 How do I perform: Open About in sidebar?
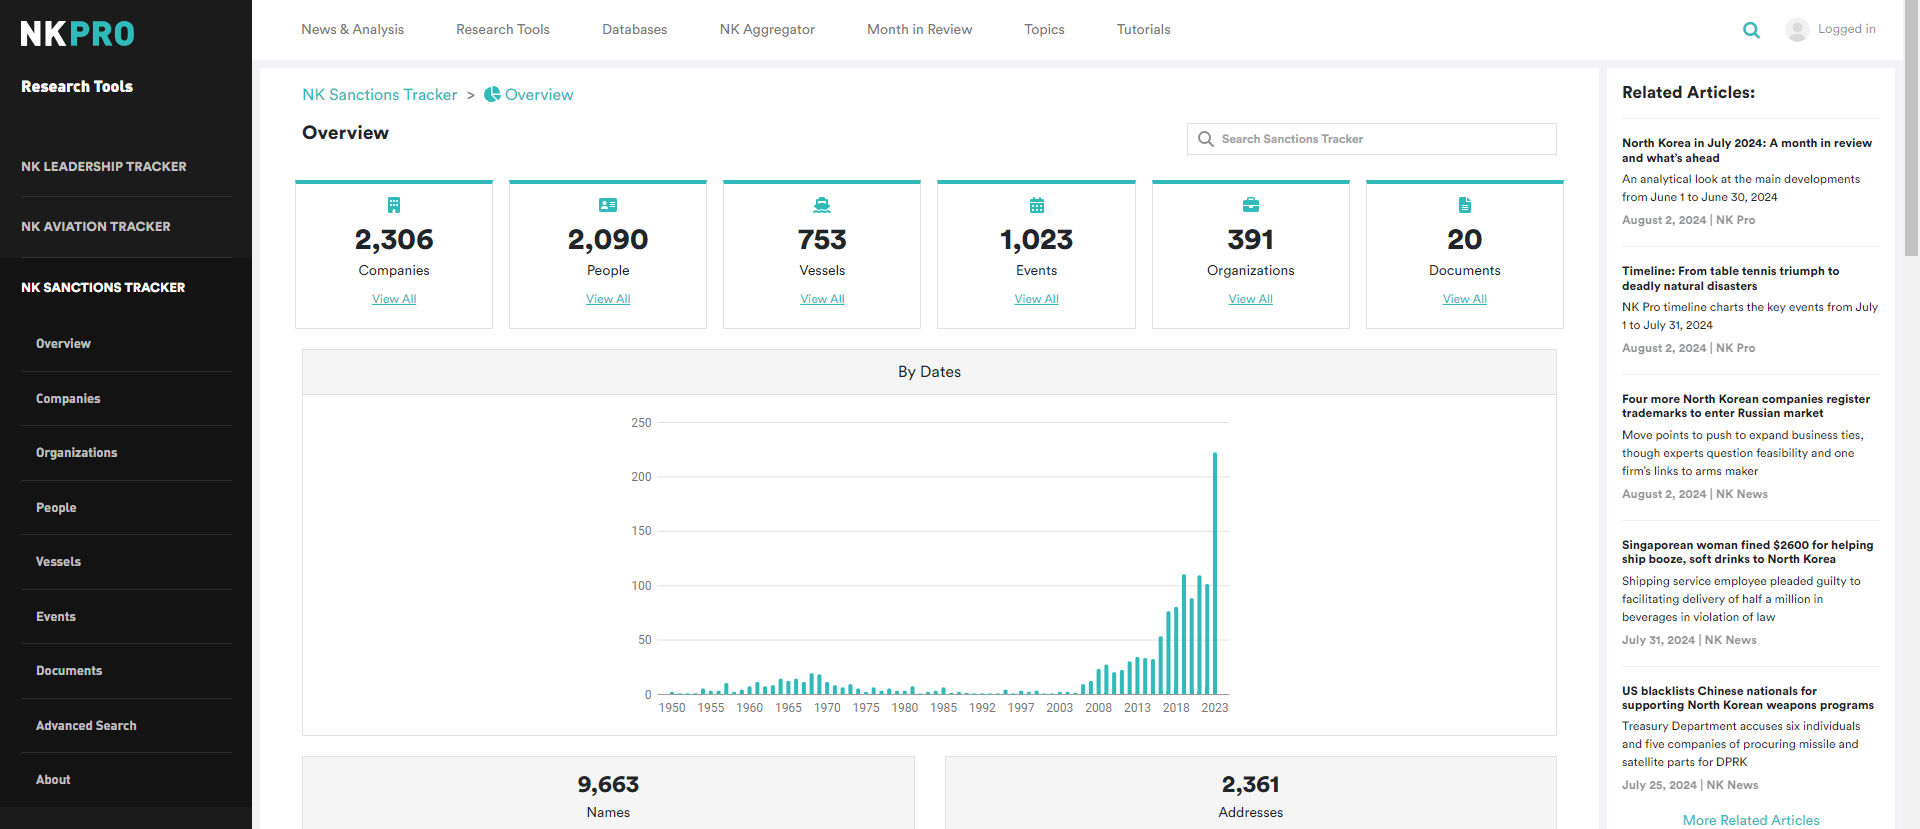pos(53,780)
